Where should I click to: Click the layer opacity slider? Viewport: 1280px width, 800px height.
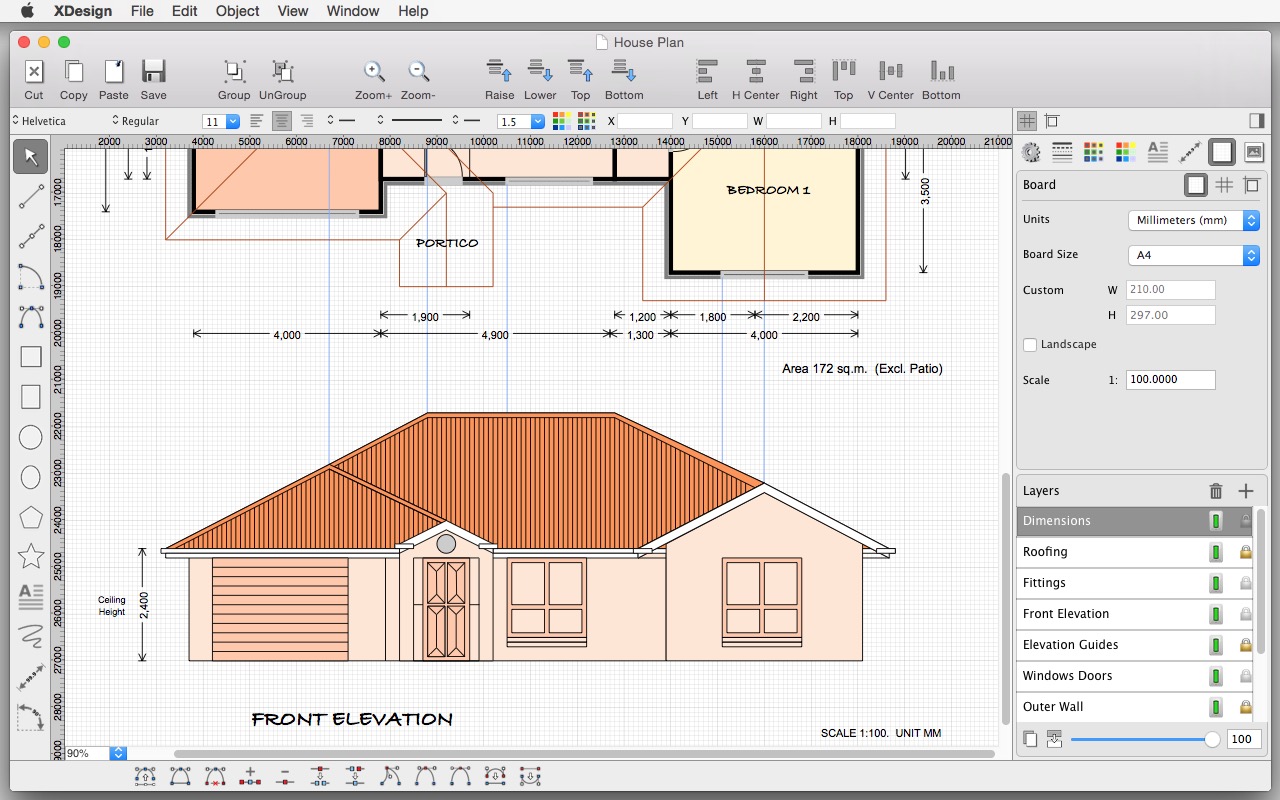coord(1140,740)
